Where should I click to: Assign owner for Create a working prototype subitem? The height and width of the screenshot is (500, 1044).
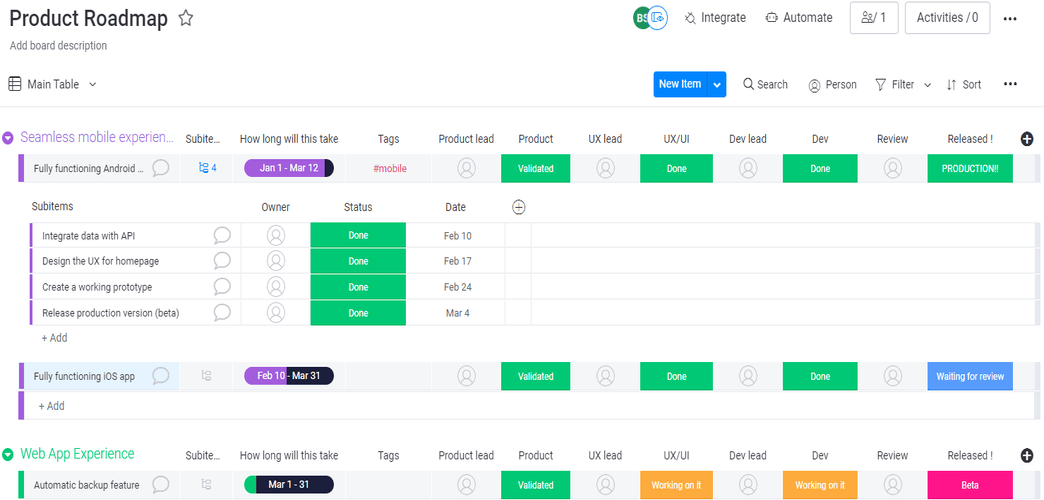[x=276, y=287]
